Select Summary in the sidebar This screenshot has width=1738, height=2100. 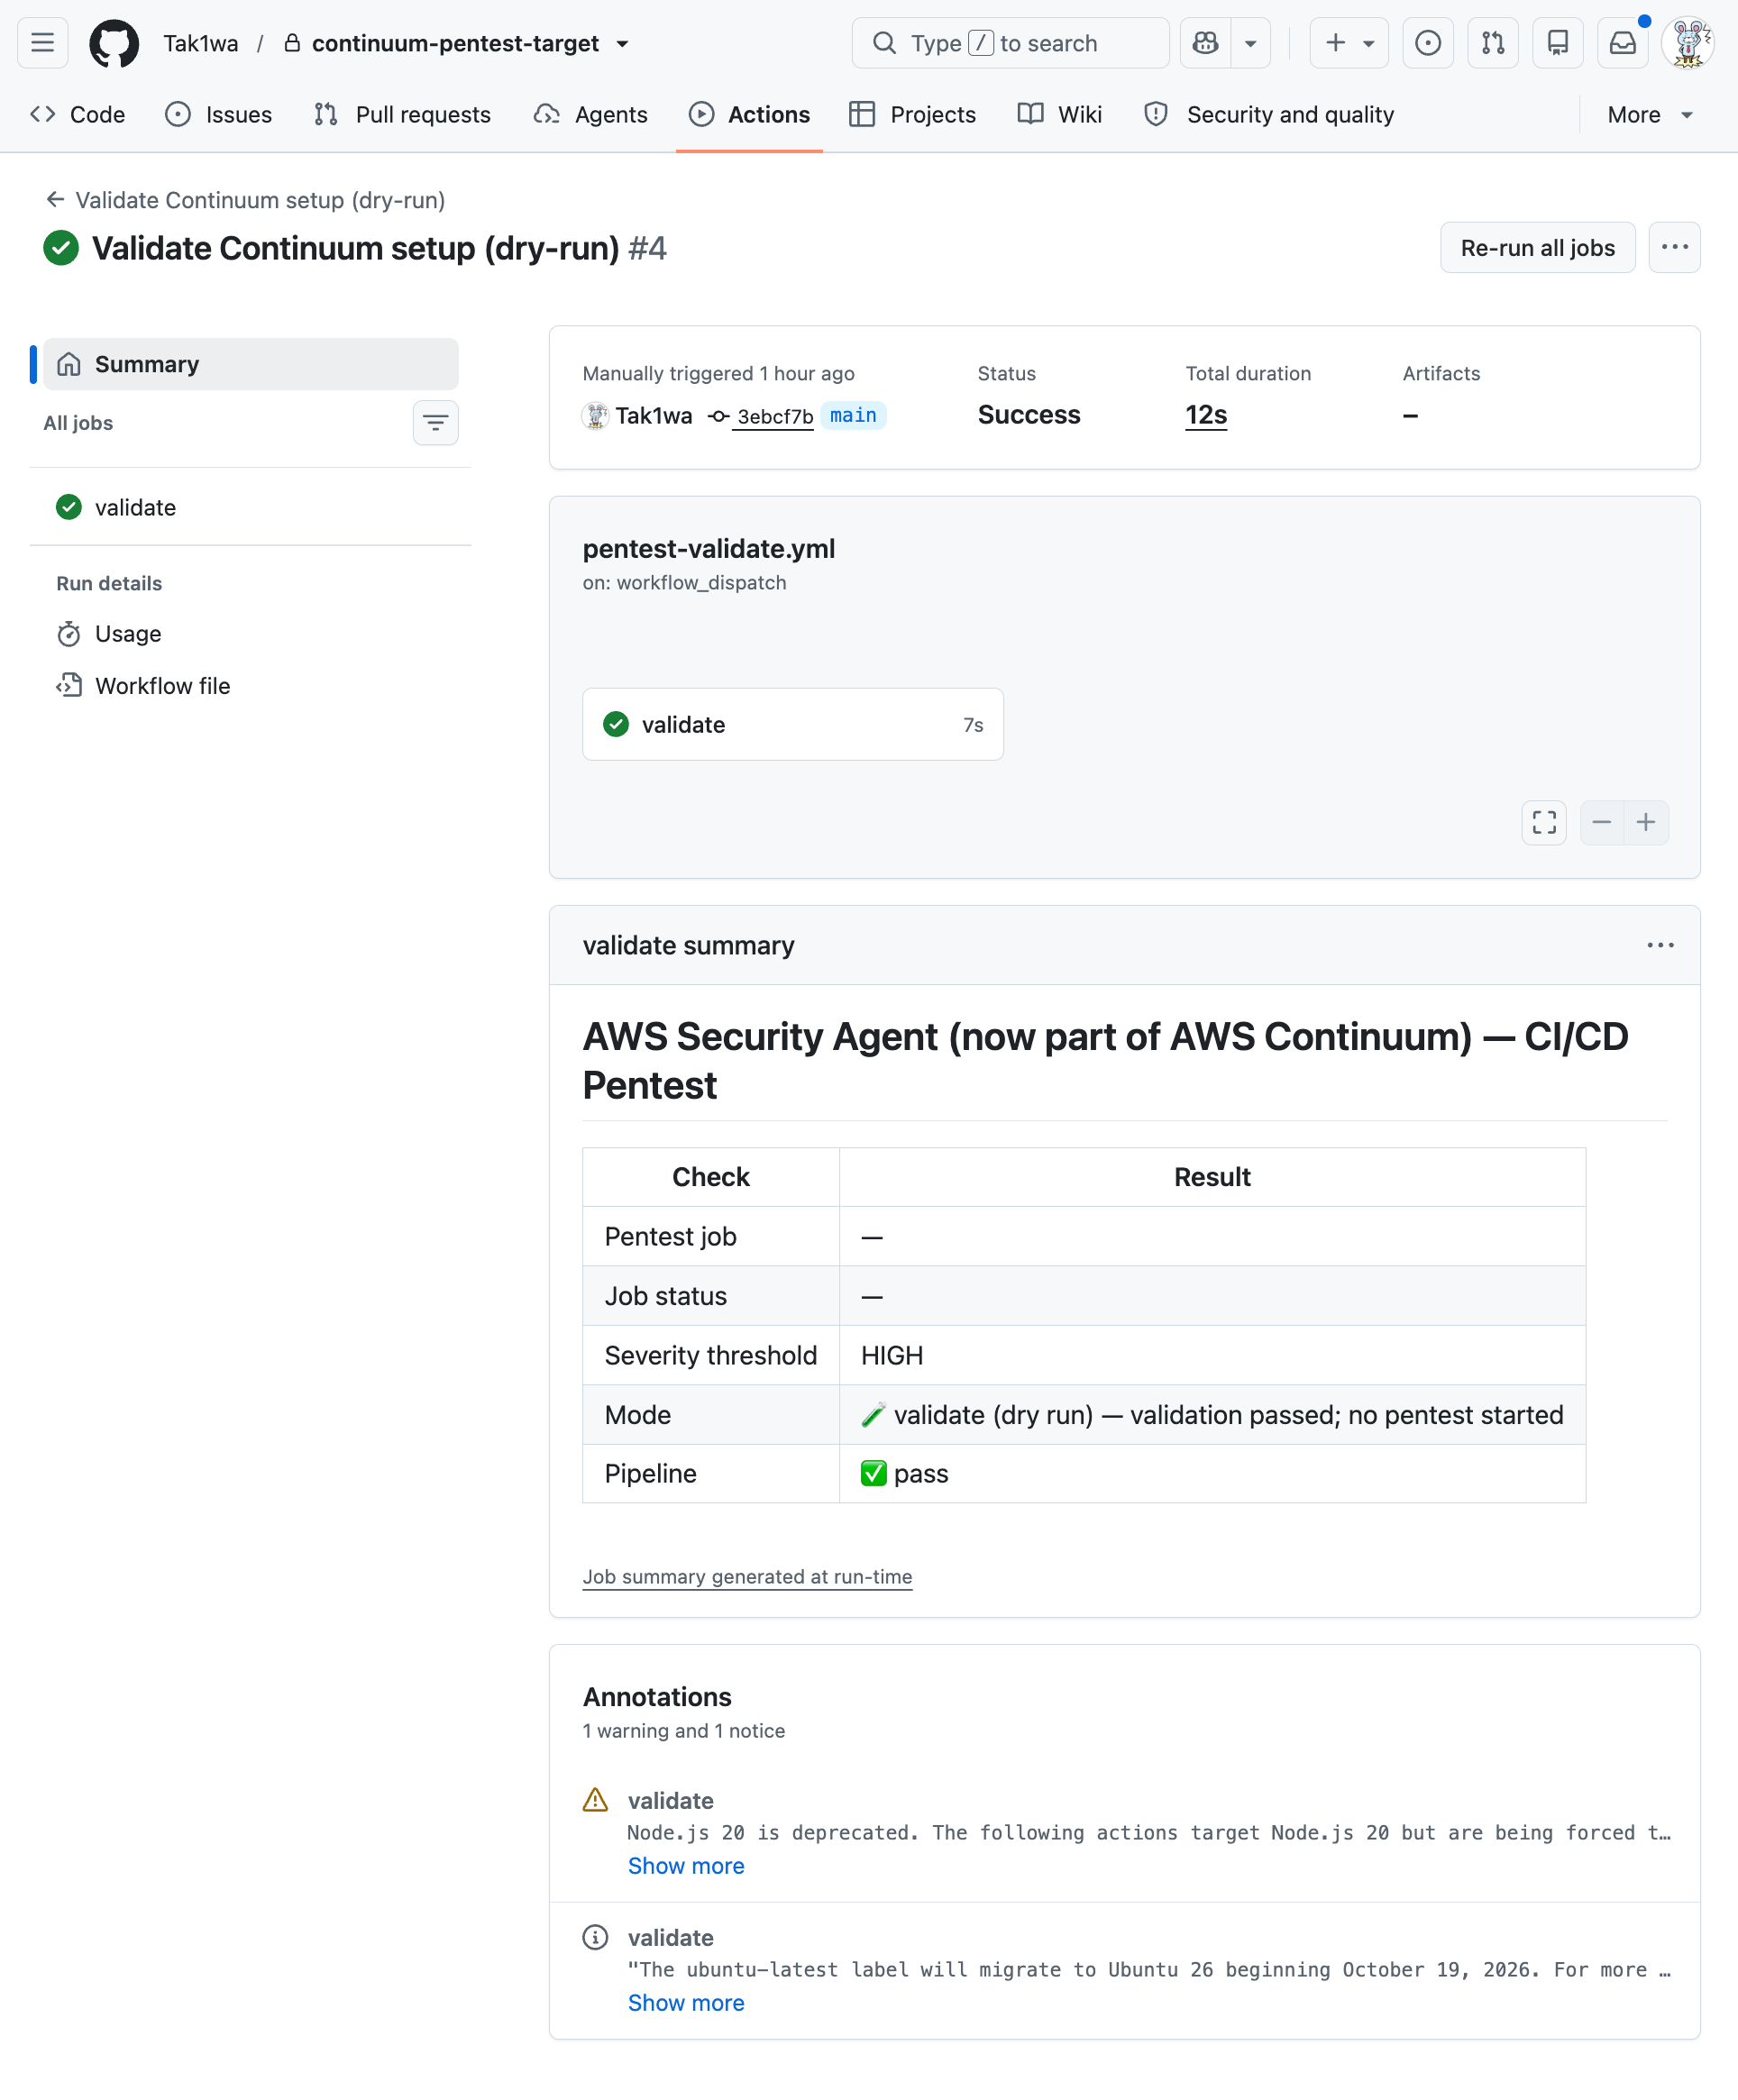(x=251, y=364)
